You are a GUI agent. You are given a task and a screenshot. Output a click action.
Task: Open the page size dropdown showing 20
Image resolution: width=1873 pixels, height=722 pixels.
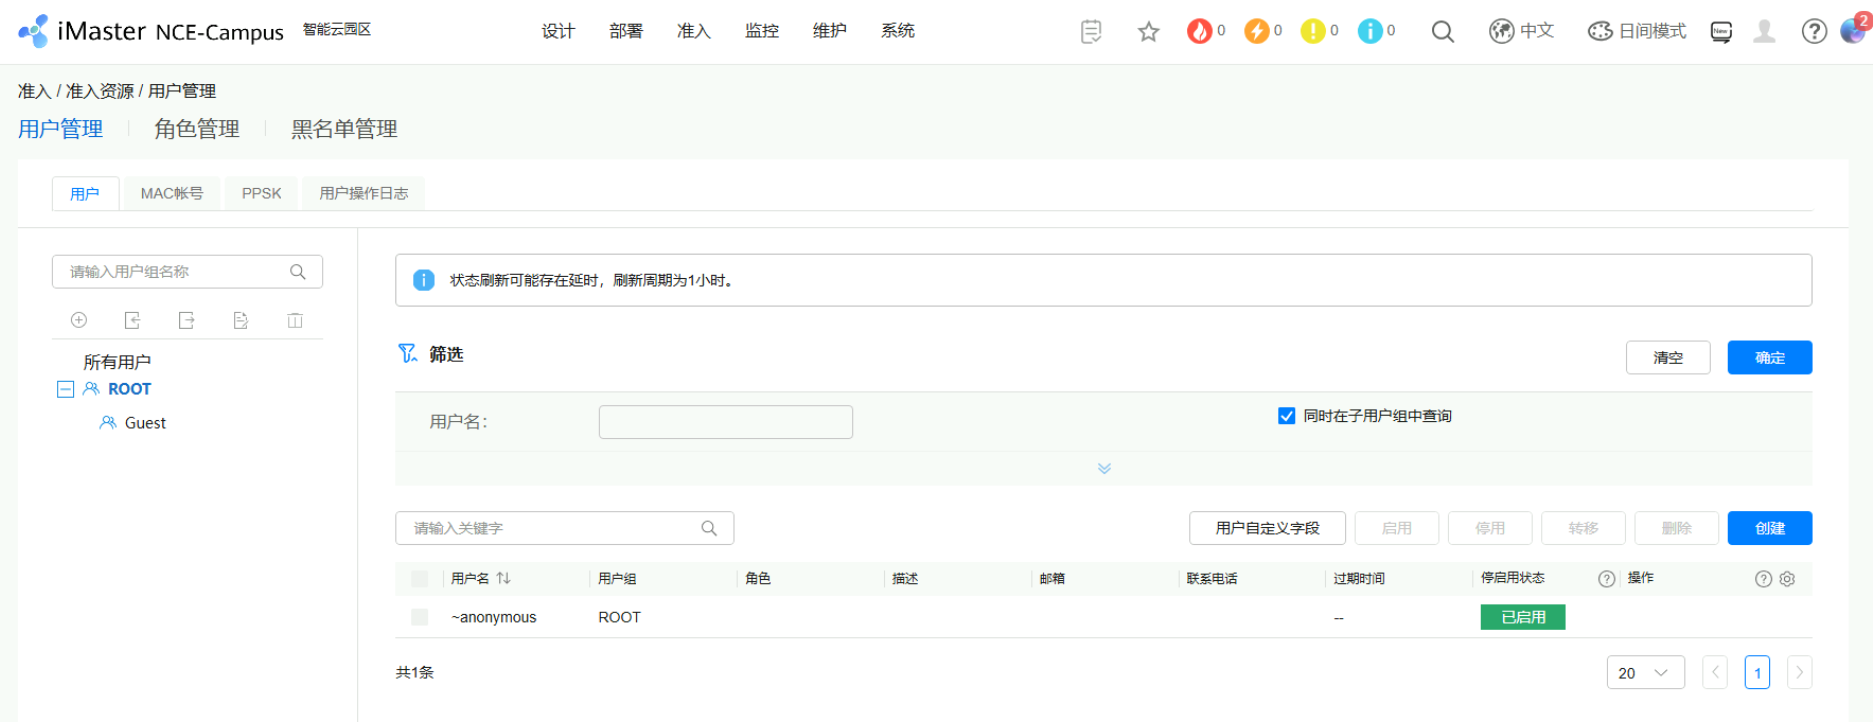pyautogui.click(x=1645, y=673)
